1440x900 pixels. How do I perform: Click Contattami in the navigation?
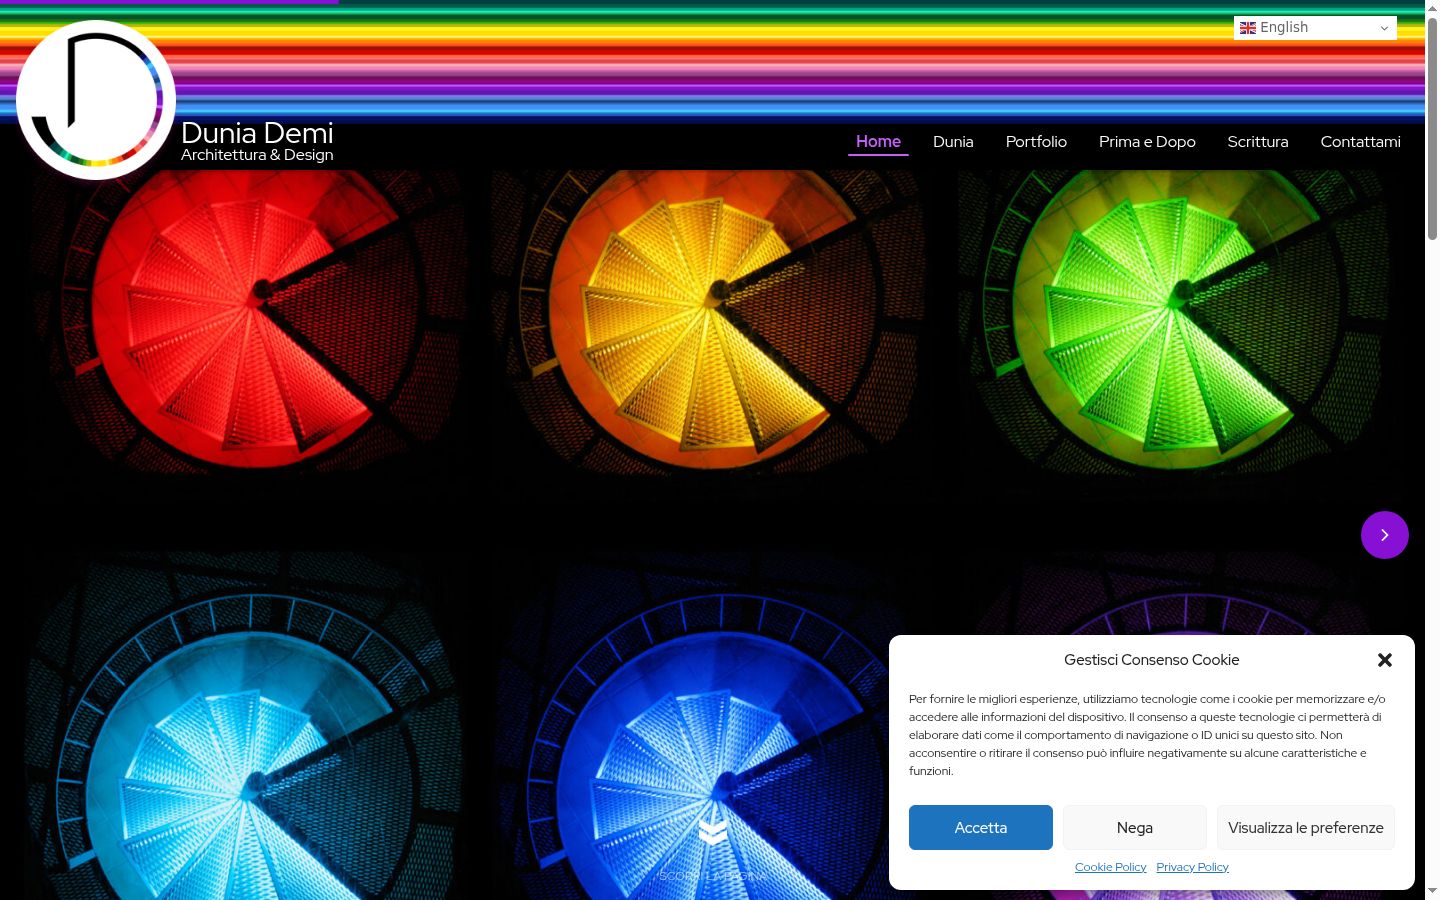tap(1360, 142)
